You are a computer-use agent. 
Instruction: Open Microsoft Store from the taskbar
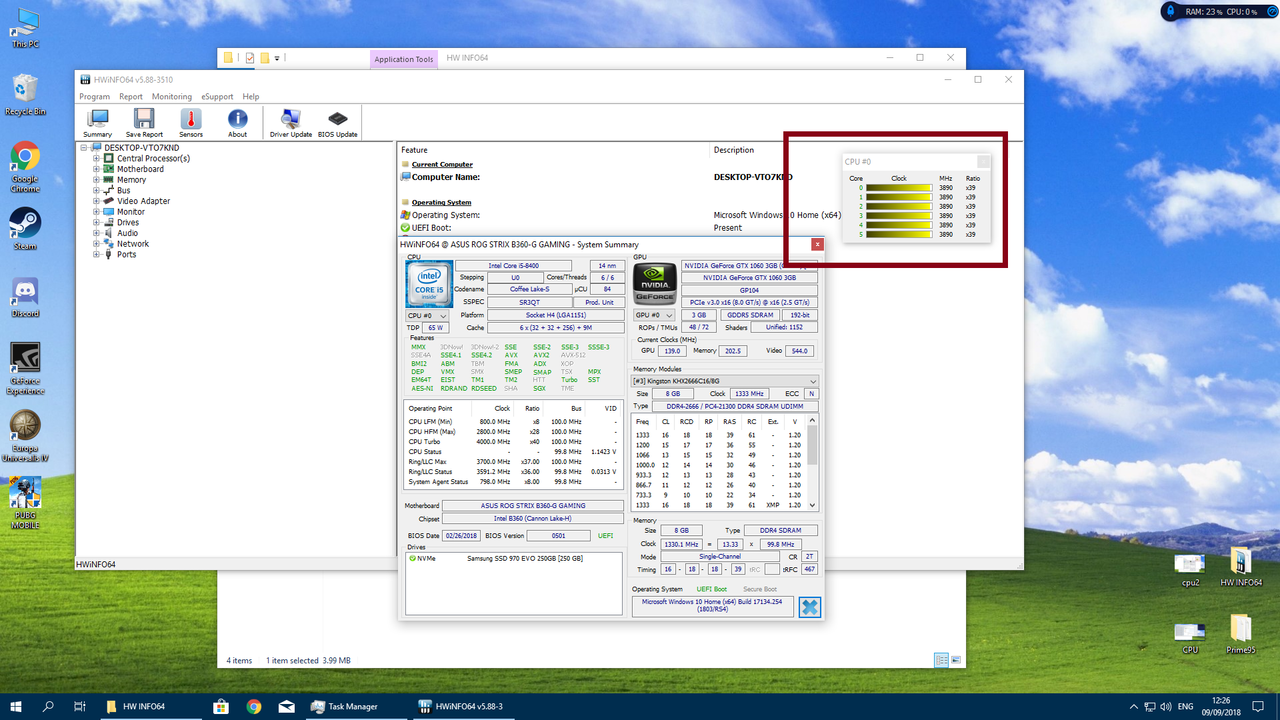click(x=221, y=706)
